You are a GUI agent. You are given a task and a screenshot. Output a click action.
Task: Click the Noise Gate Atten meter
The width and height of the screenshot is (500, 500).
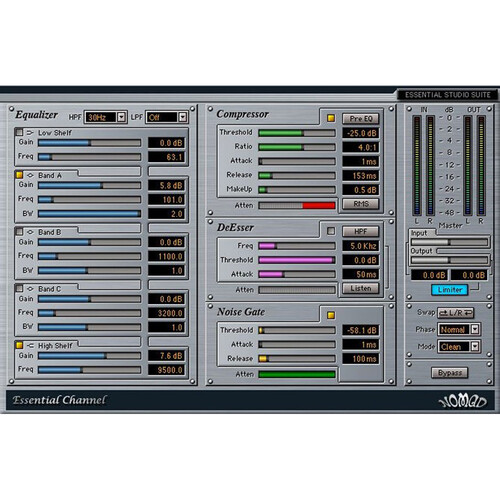pos(297,374)
